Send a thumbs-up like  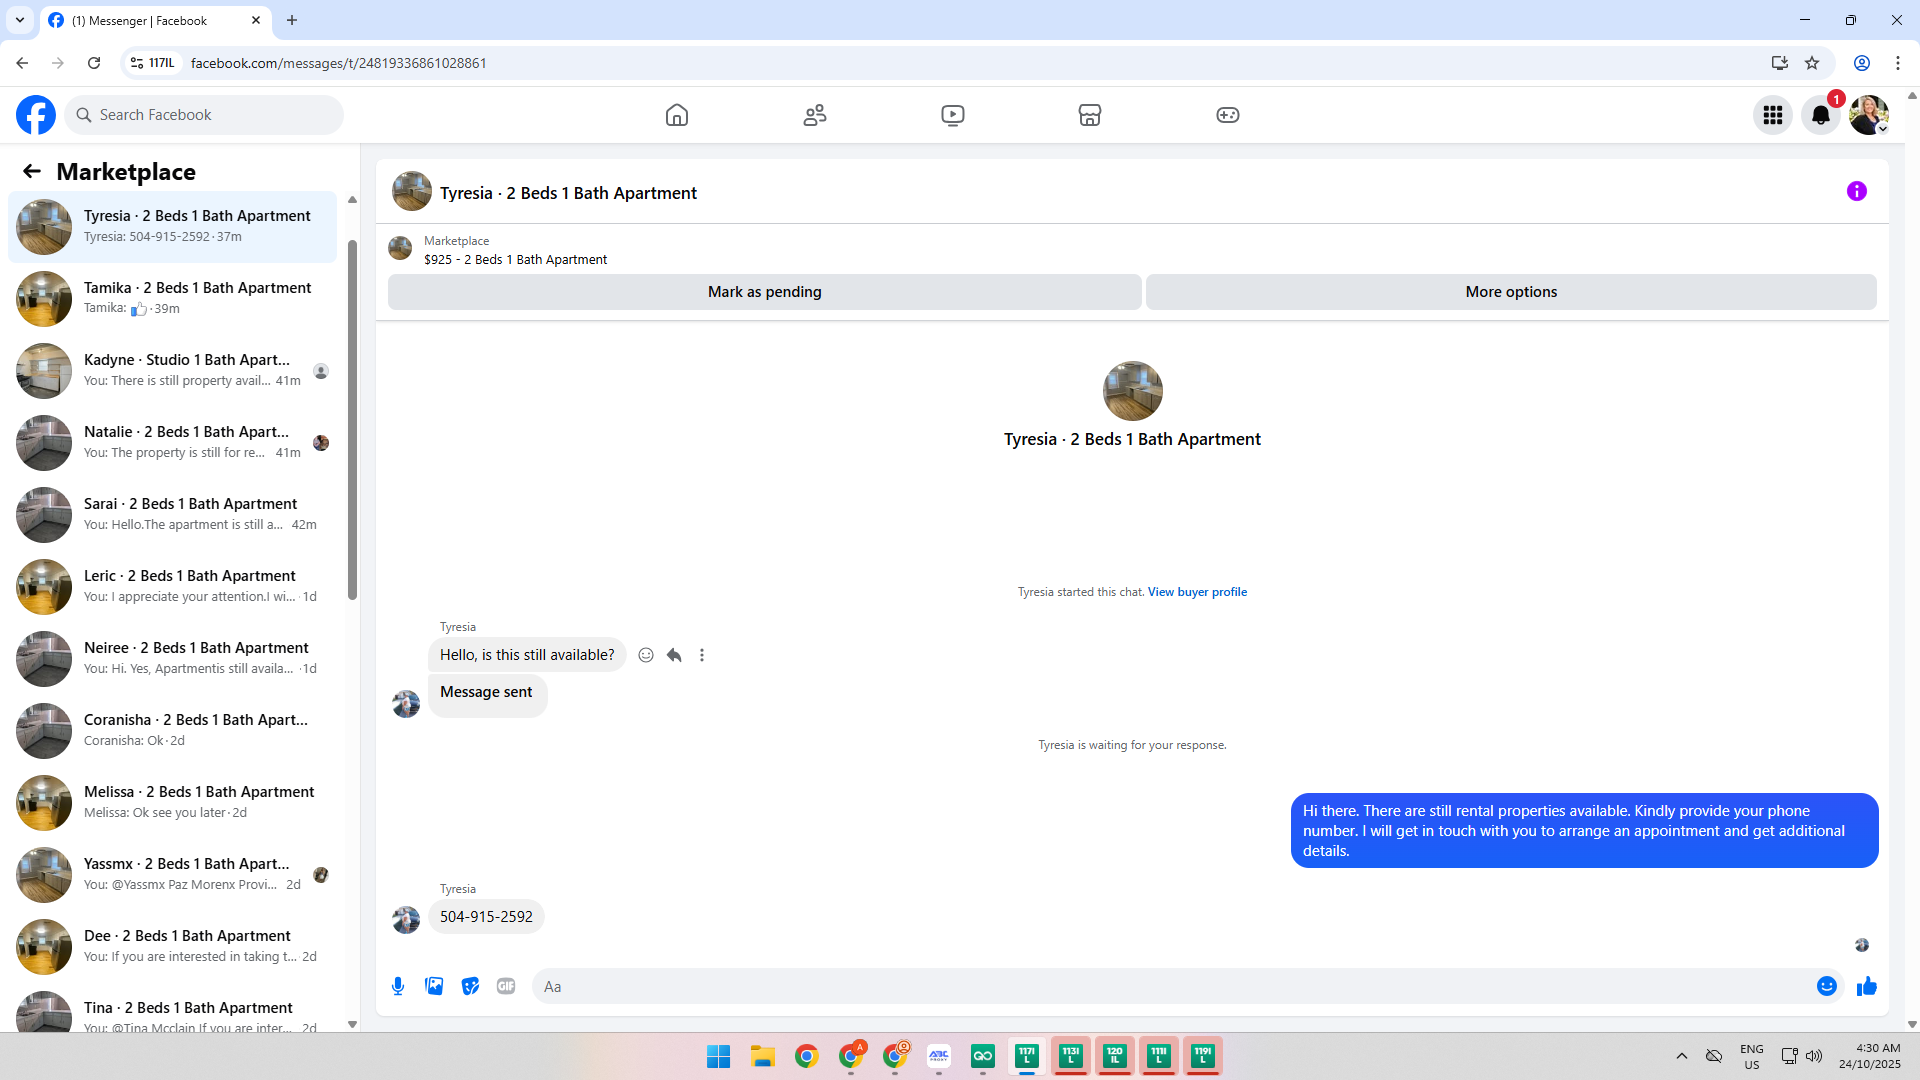click(x=1867, y=986)
